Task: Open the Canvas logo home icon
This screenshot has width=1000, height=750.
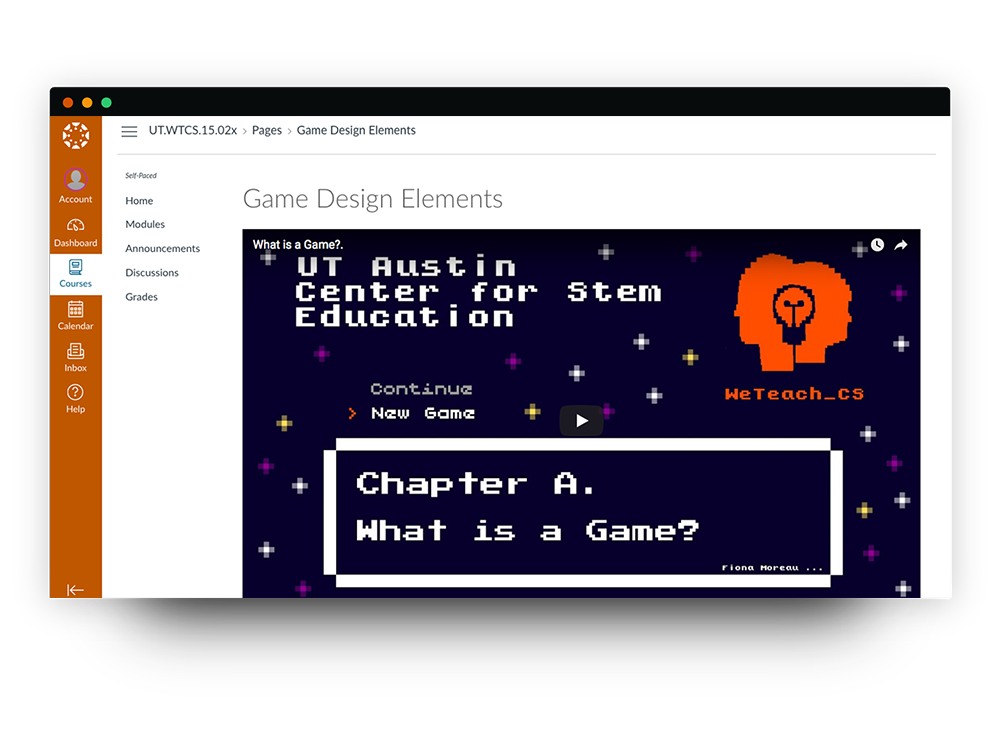Action: click(x=75, y=136)
